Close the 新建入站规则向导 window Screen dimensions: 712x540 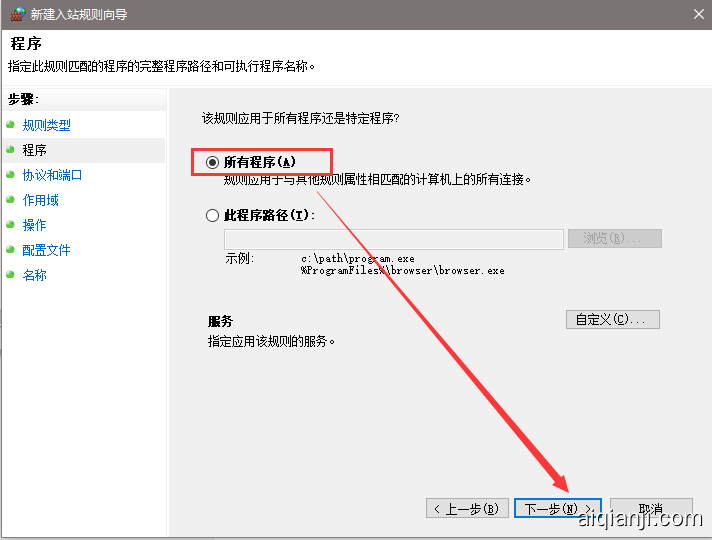click(x=697, y=14)
